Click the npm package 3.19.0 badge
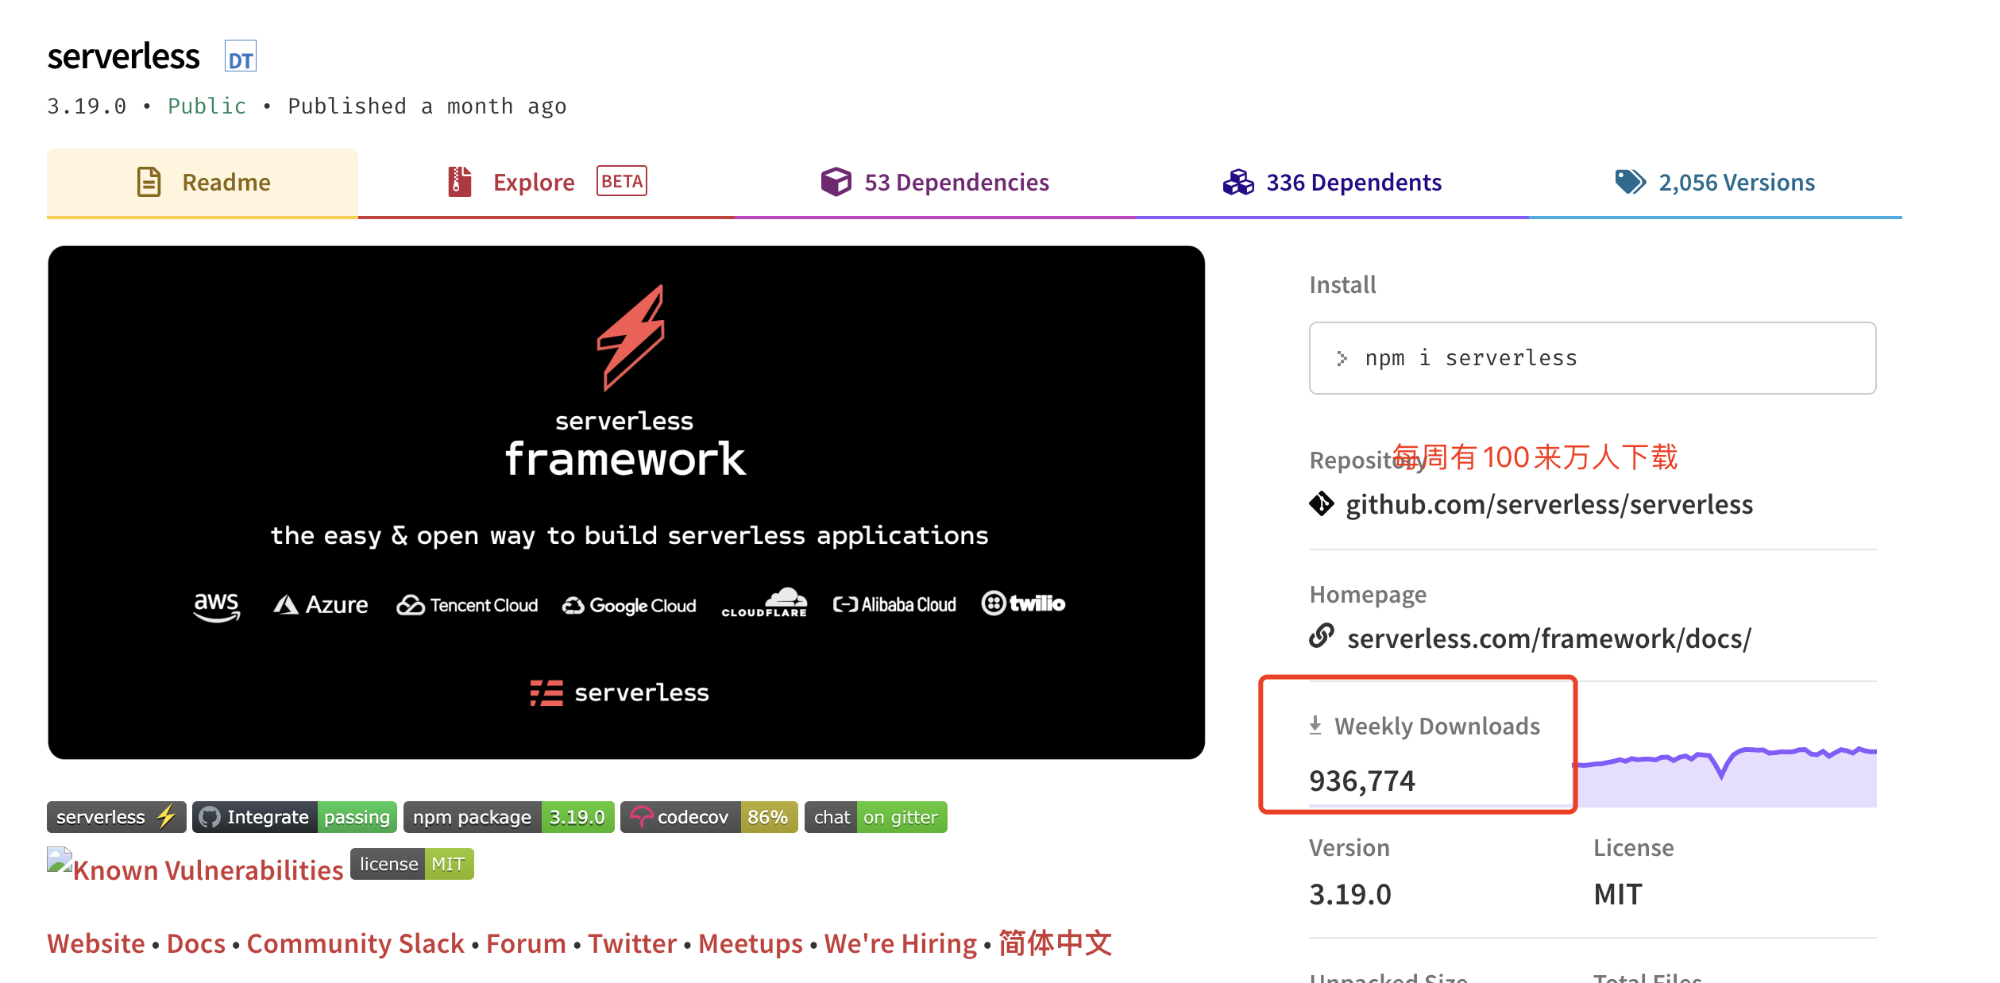The image size is (2000, 983). click(508, 817)
